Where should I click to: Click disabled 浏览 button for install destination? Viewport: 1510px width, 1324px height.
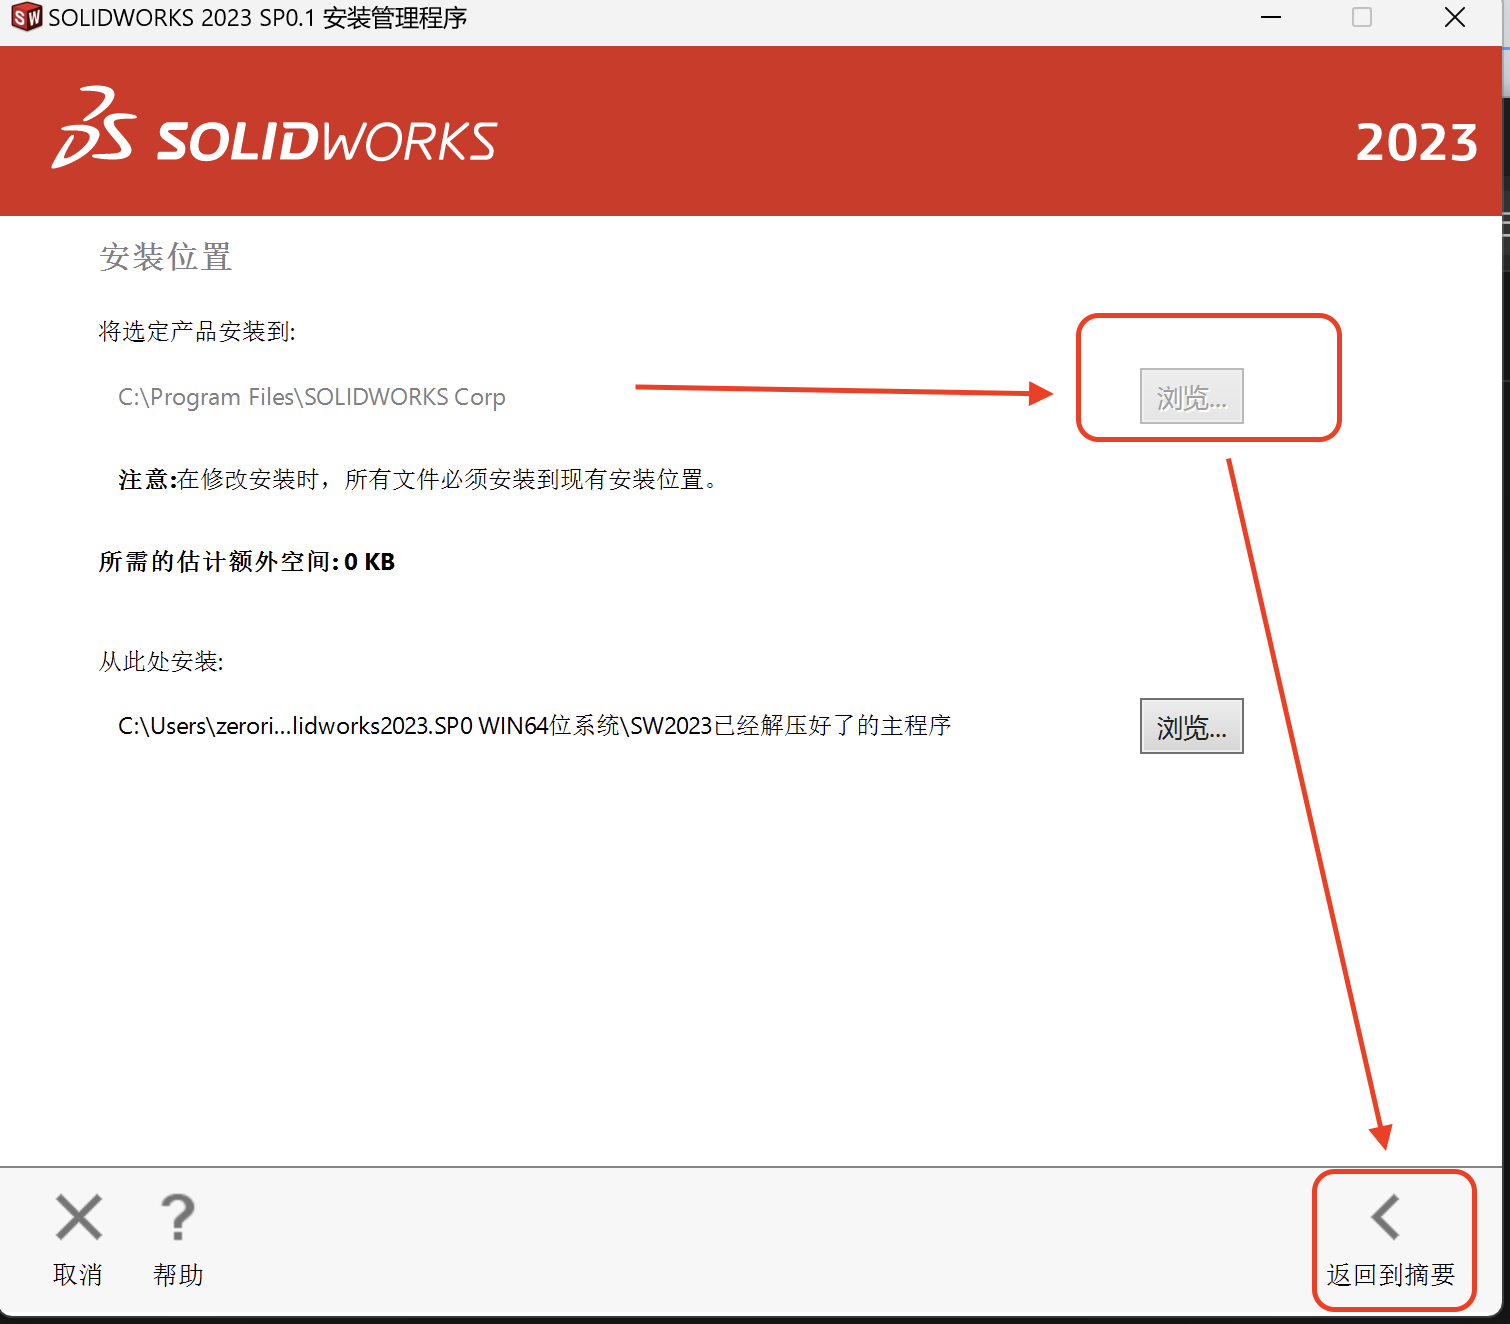point(1191,397)
